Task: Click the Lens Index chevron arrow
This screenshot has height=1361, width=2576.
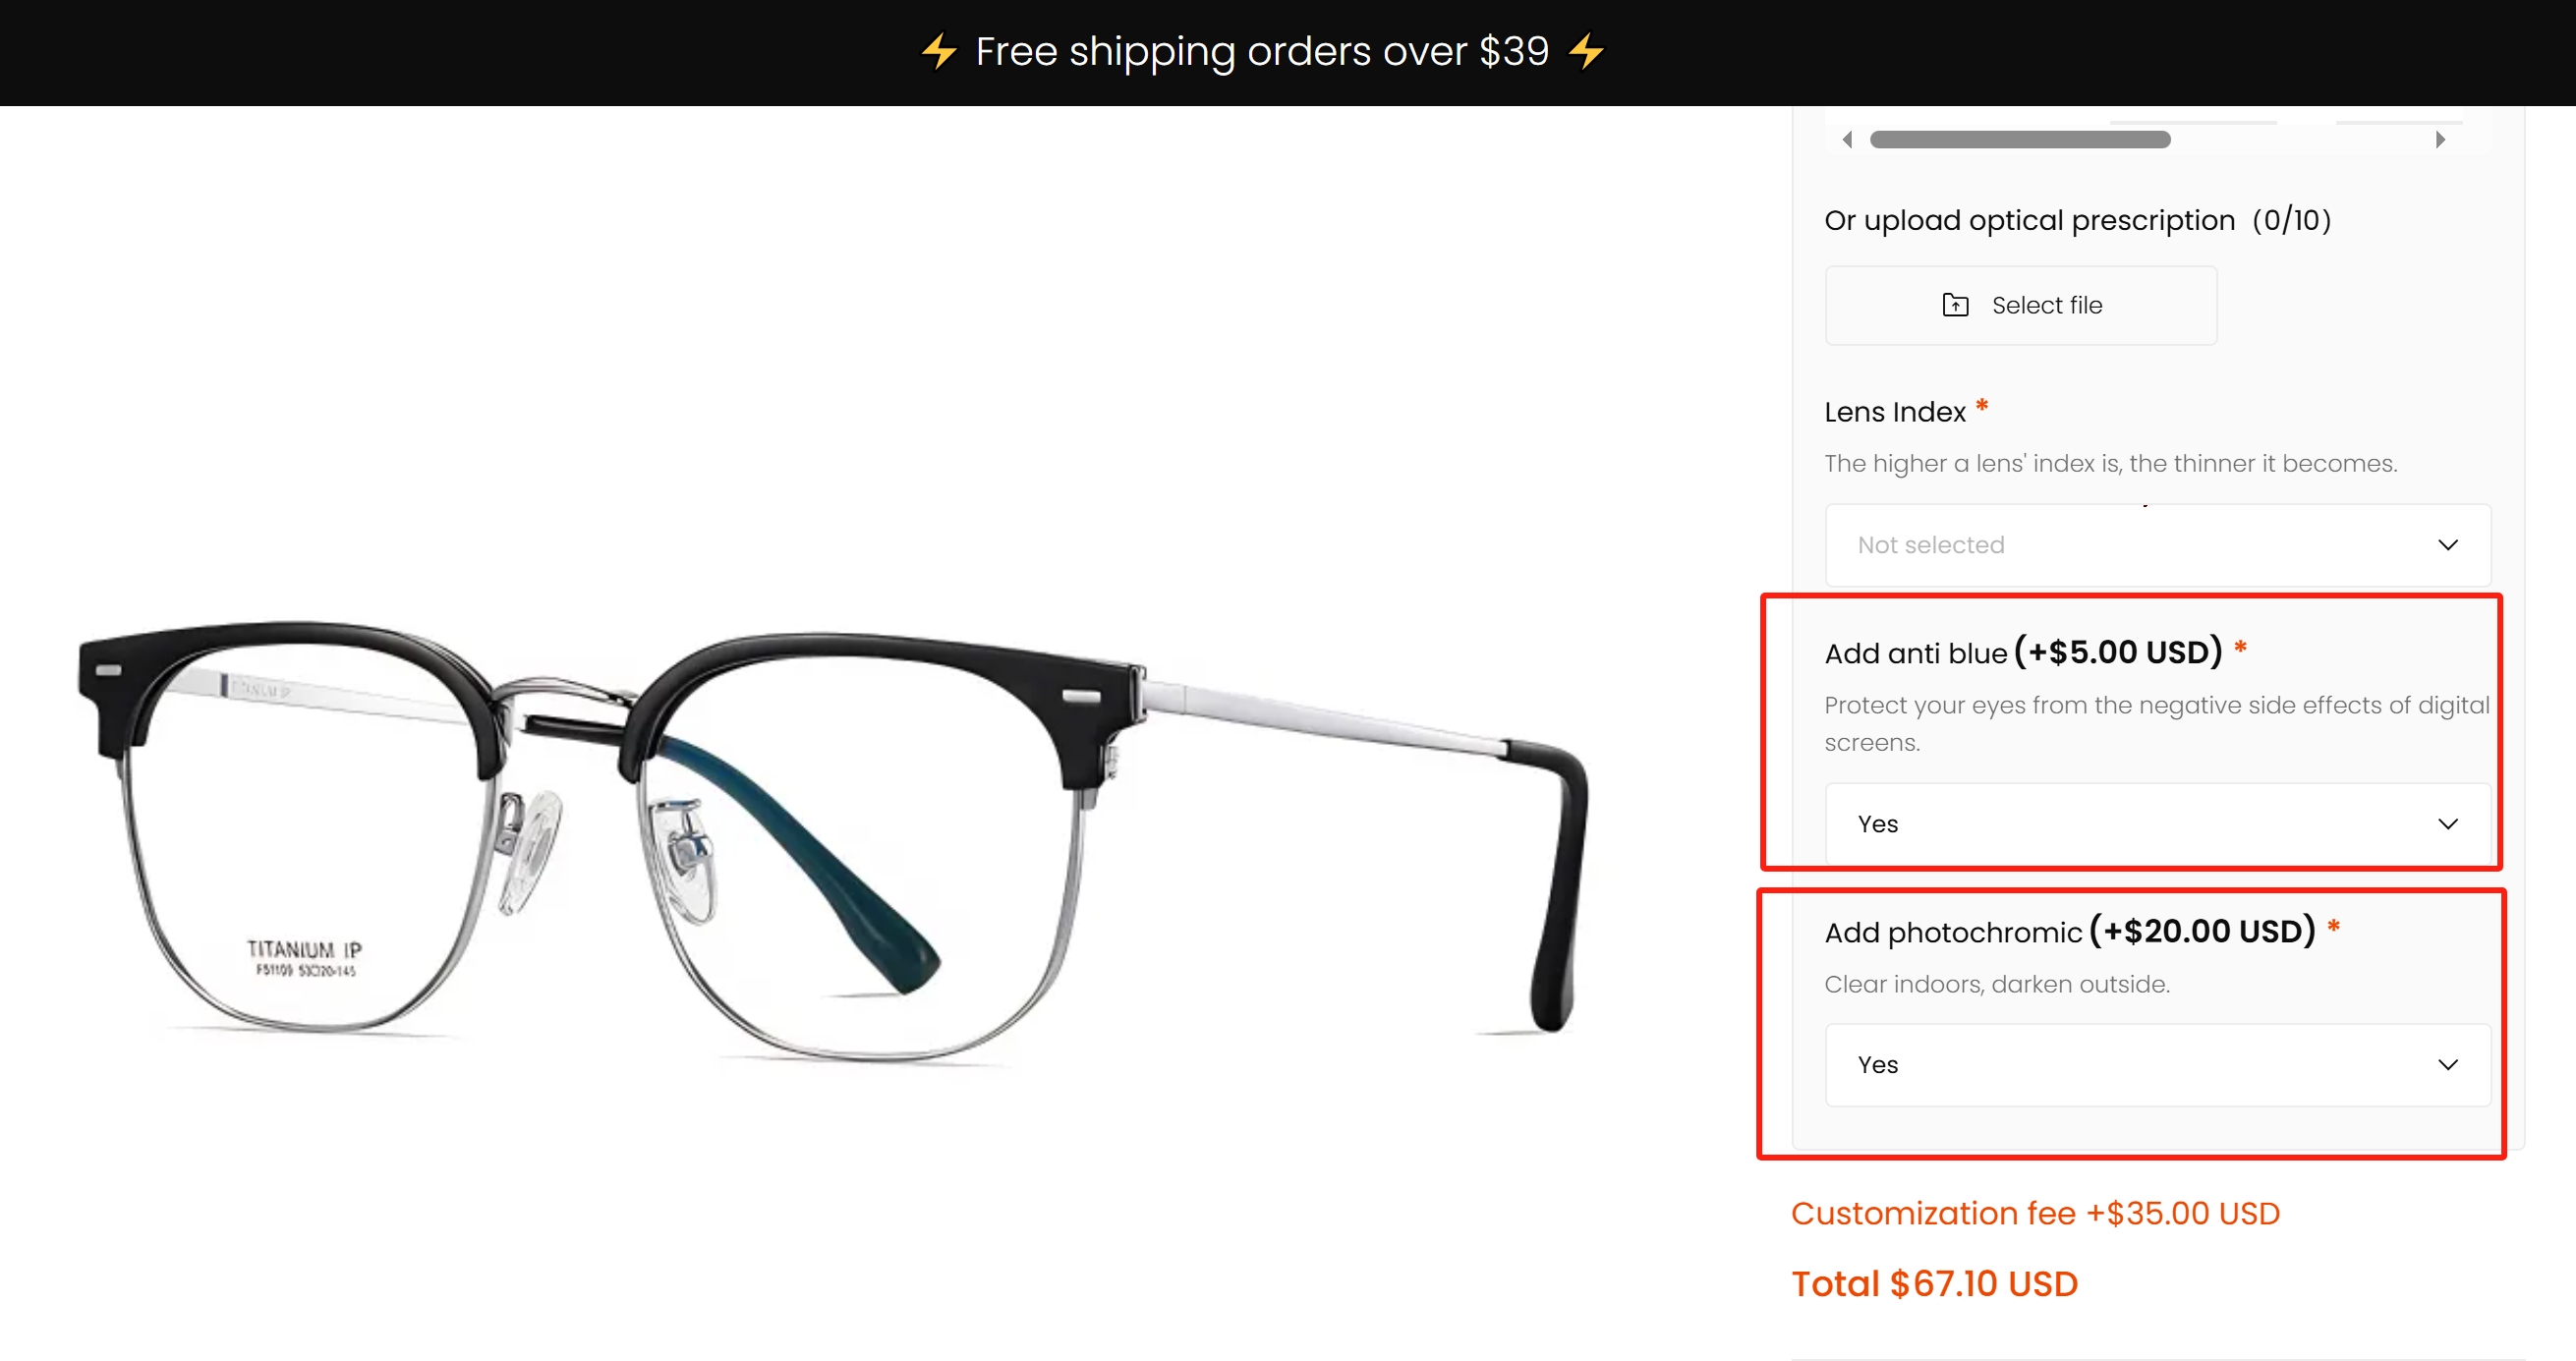Action: pos(2447,545)
